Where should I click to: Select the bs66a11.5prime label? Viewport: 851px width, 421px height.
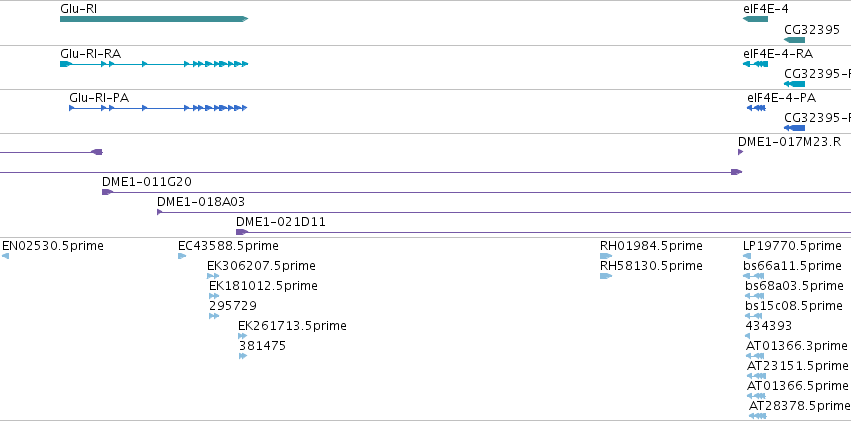793,266
